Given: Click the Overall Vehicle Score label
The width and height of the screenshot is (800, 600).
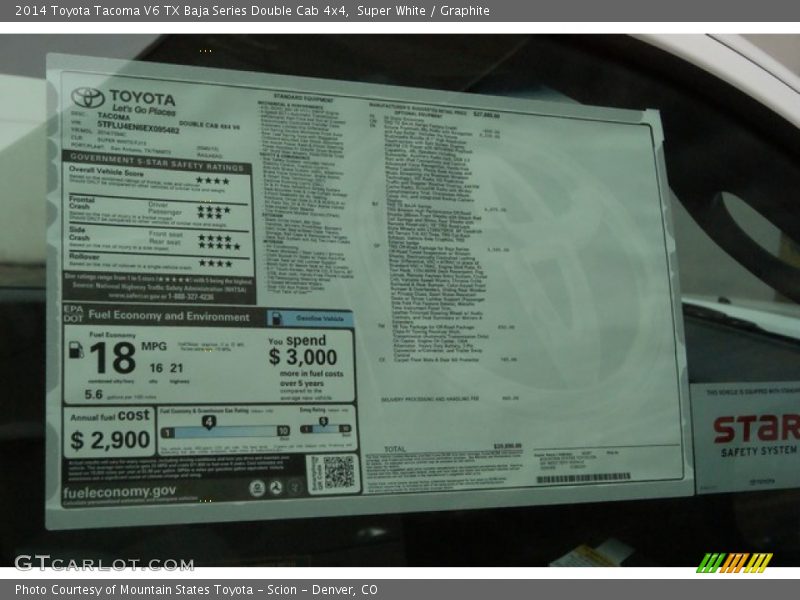Looking at the screenshot, I should pyautogui.click(x=106, y=172).
